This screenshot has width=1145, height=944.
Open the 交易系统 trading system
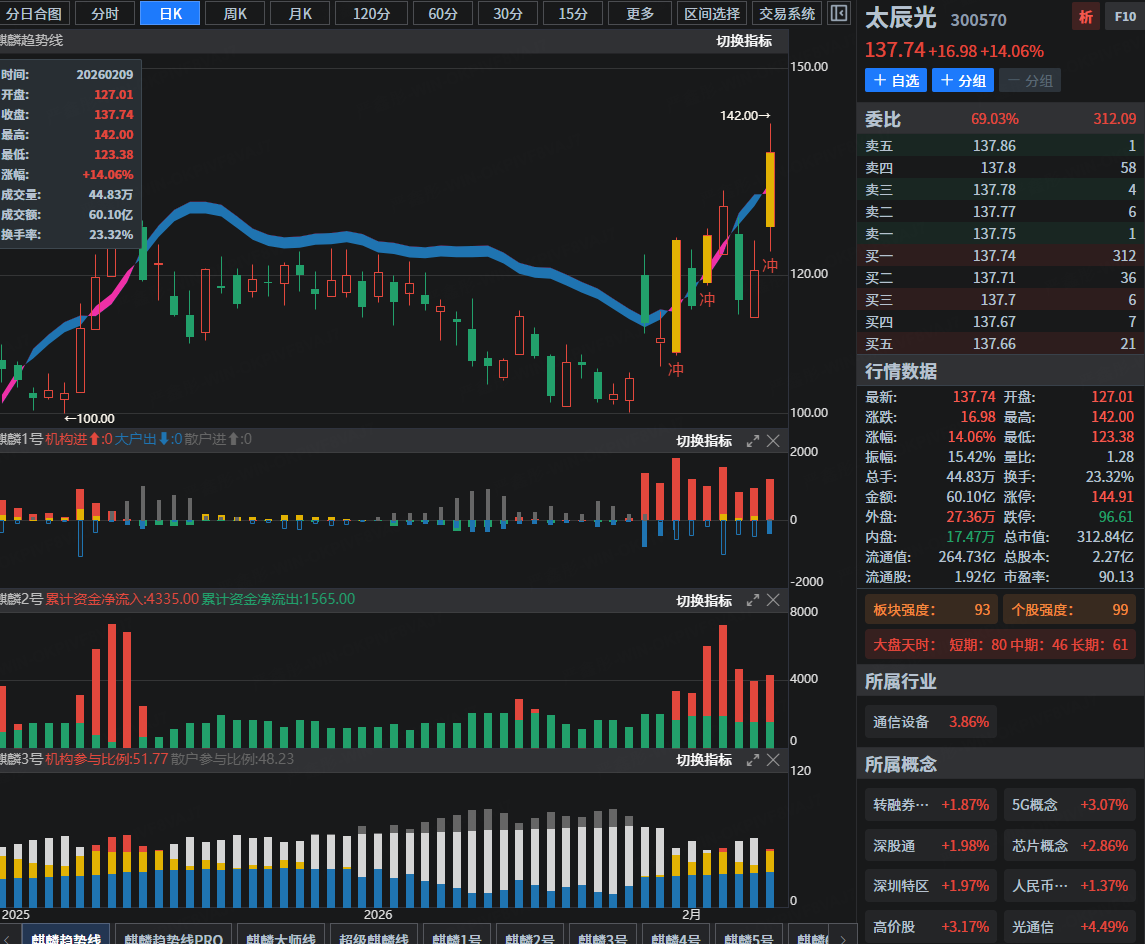click(786, 13)
